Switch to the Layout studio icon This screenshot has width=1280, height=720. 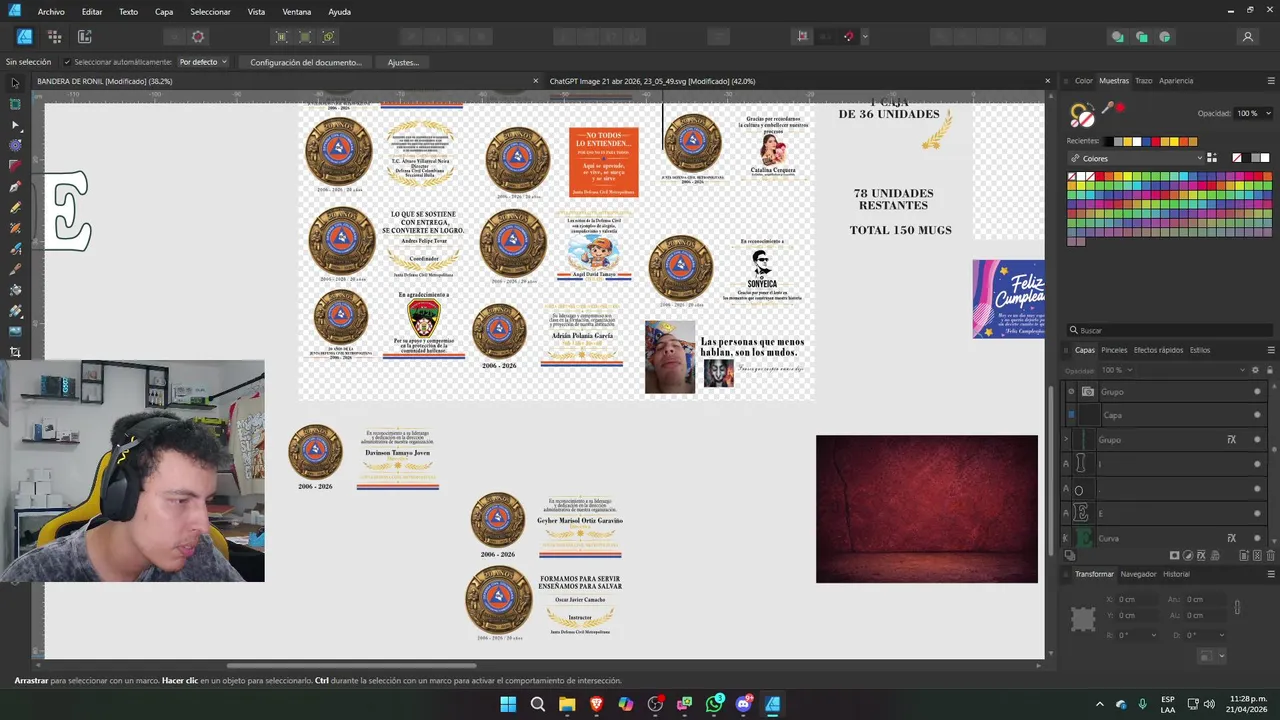click(x=85, y=37)
